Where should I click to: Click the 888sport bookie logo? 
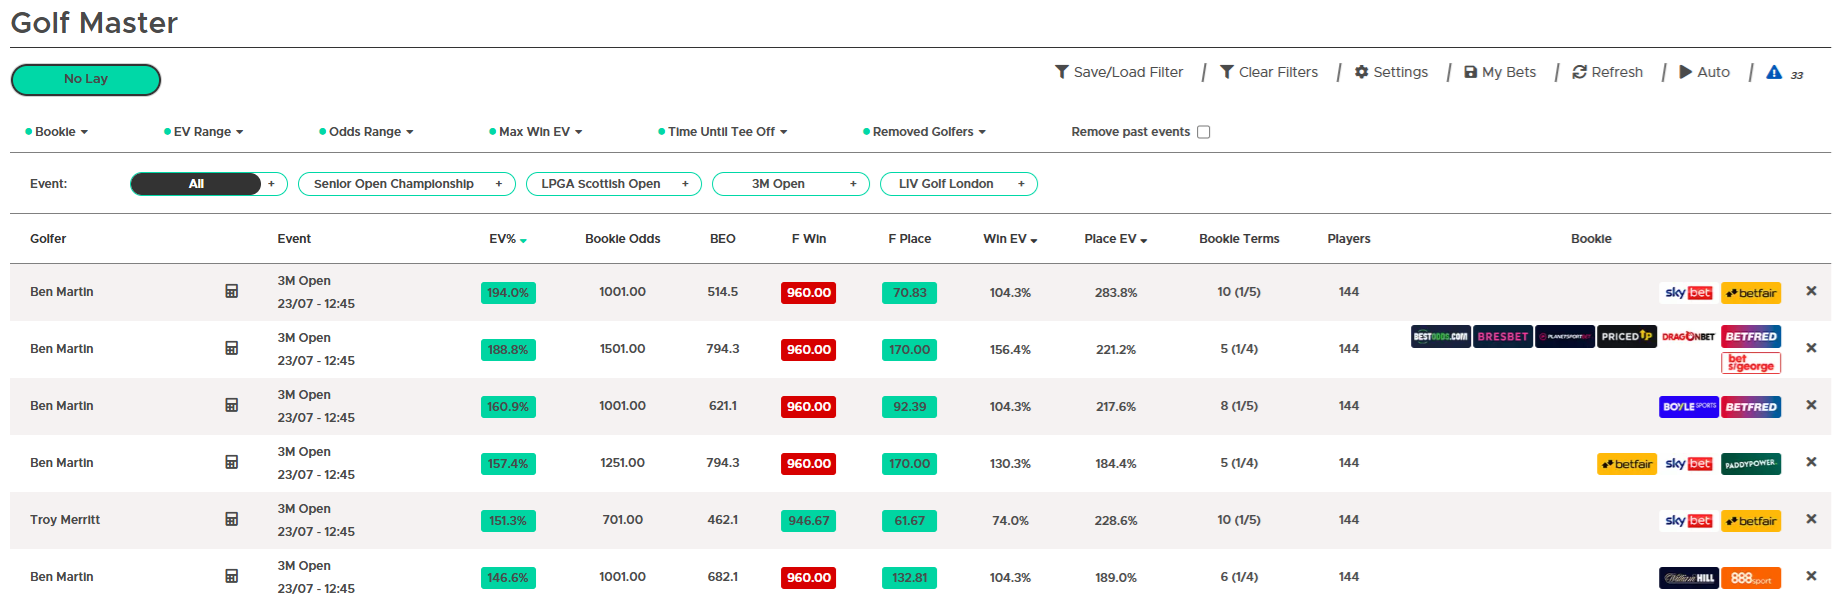pos(1751,578)
